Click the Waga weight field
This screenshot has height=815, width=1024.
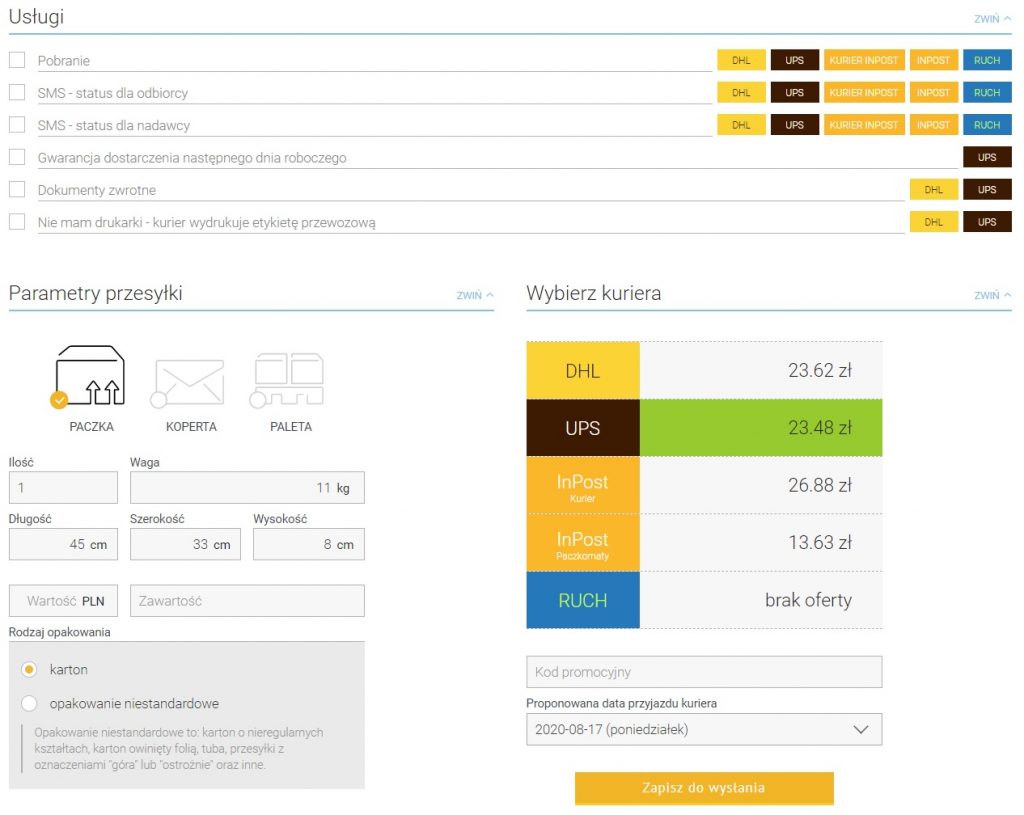[x=248, y=488]
